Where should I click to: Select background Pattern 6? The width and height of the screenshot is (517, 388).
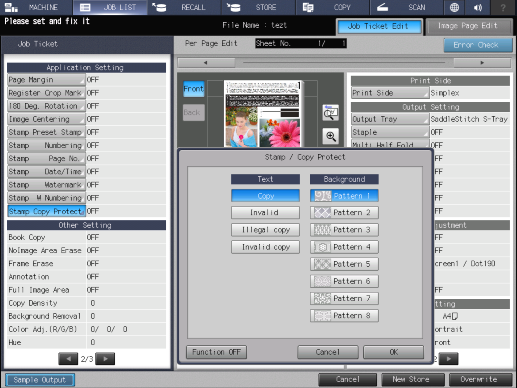click(x=344, y=281)
